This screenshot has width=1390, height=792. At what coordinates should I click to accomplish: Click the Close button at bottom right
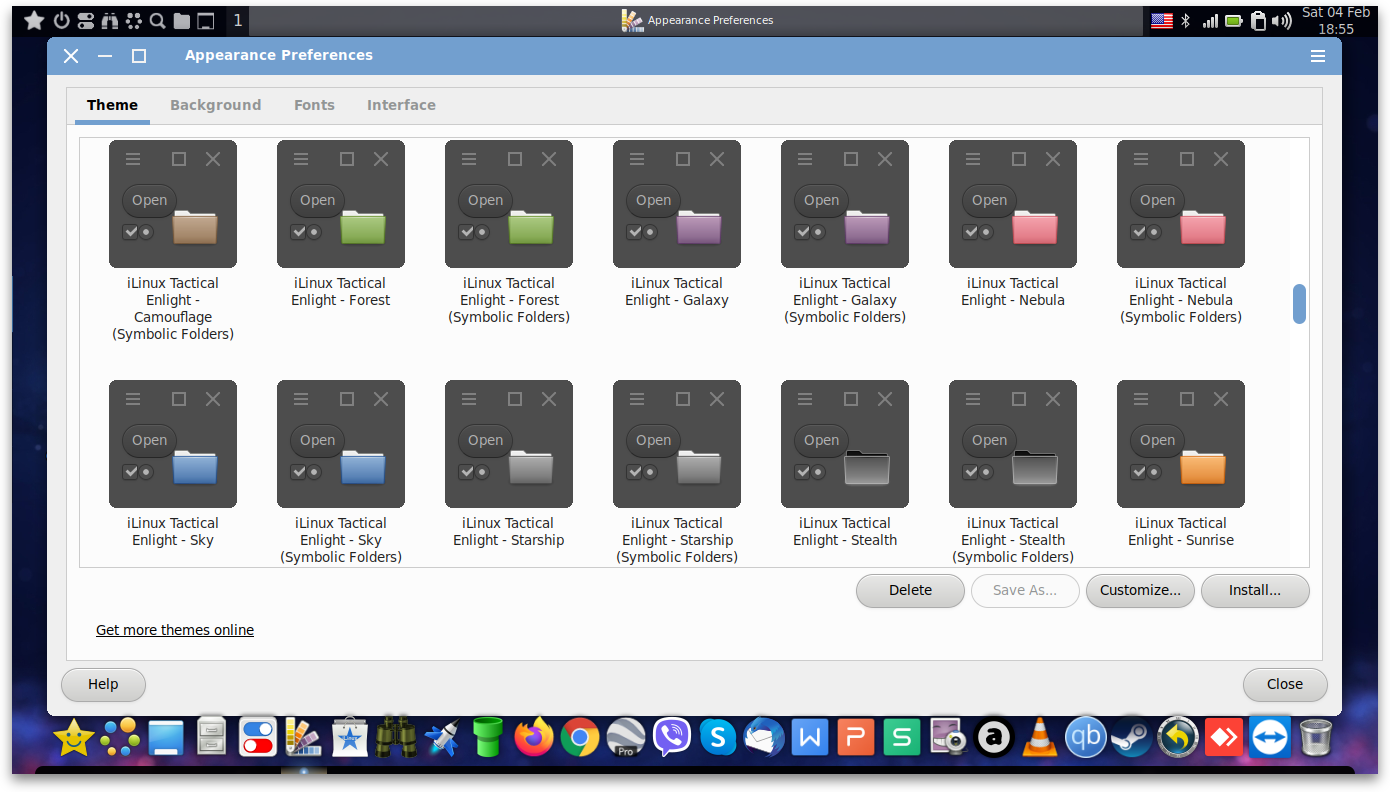(x=1285, y=685)
